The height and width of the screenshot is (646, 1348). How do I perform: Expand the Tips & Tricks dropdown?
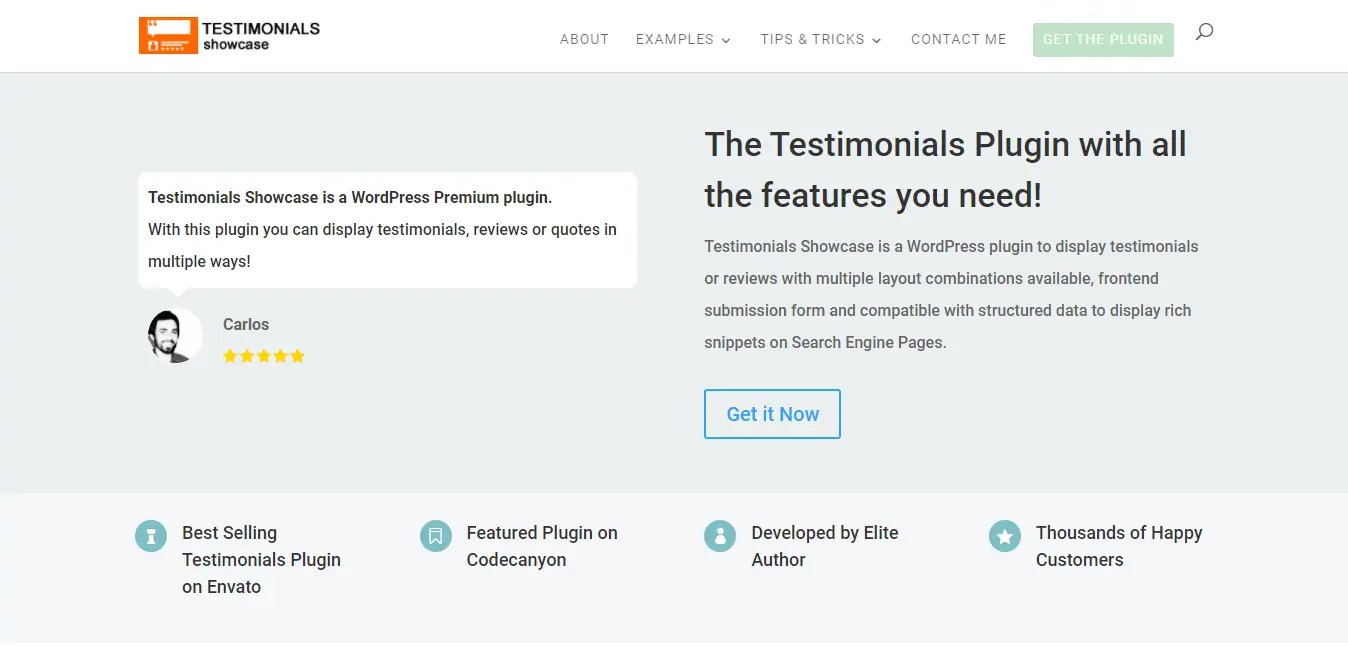pos(821,40)
